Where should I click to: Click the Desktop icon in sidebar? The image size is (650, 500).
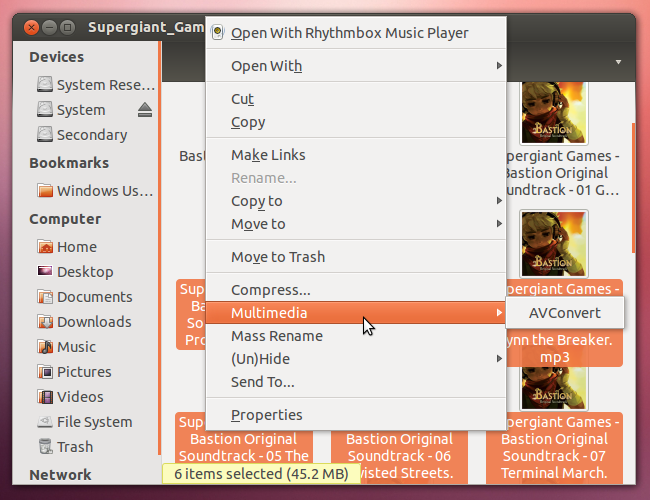point(45,271)
